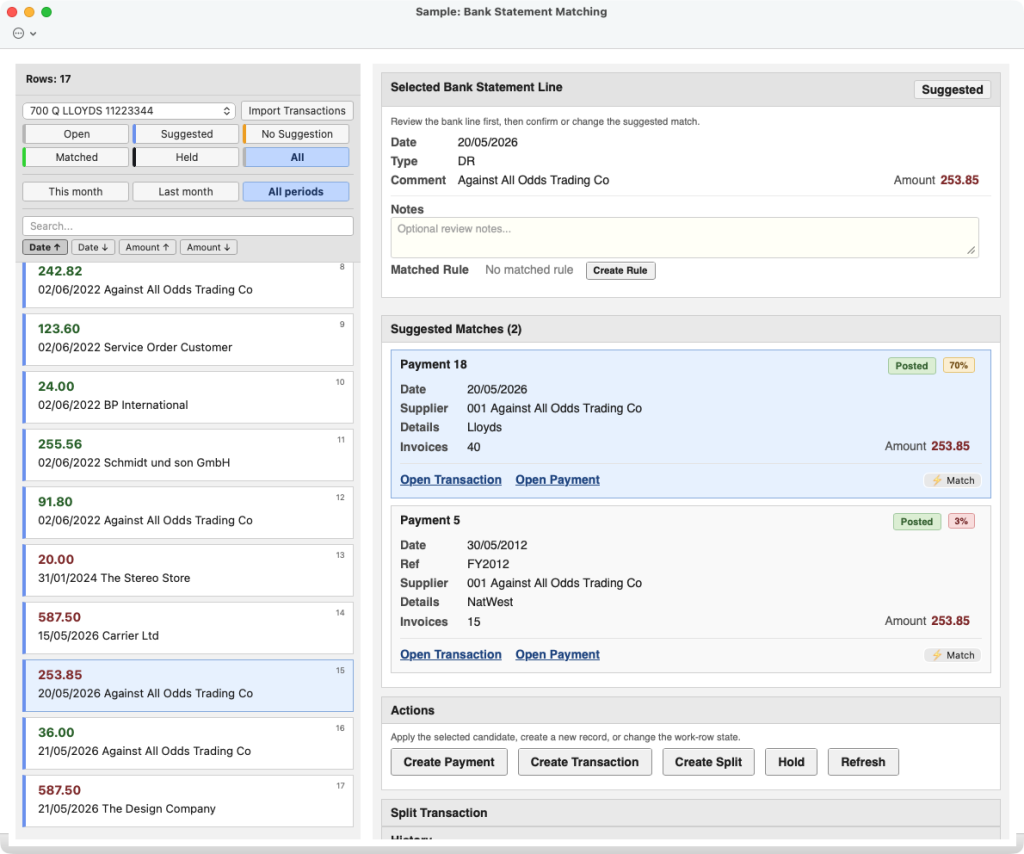Open Transaction link for Payment 18

(451, 480)
